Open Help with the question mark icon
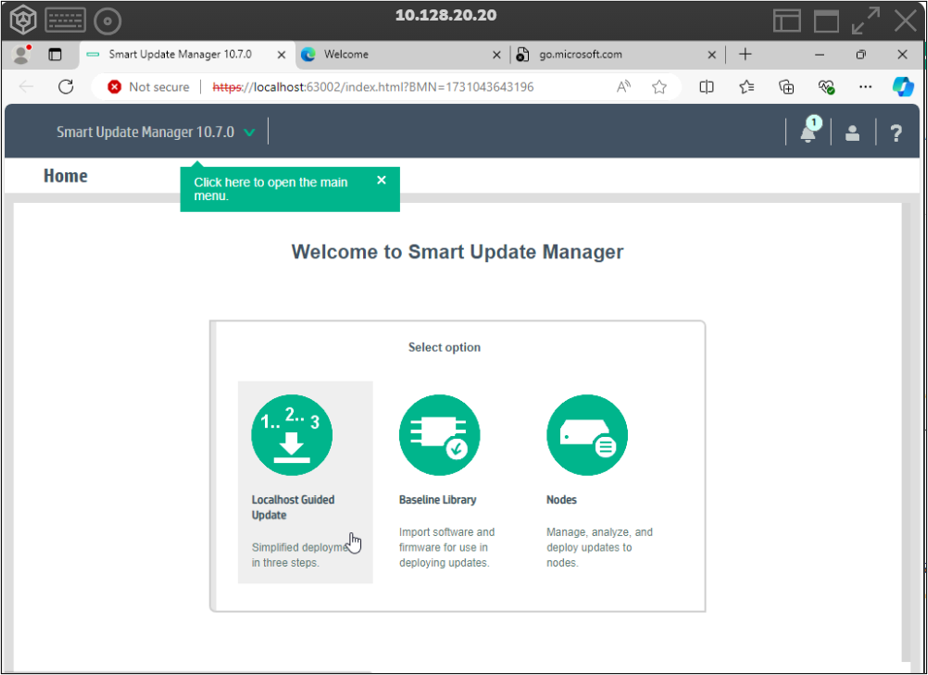Image resolution: width=928 pixels, height=675 pixels. point(895,133)
